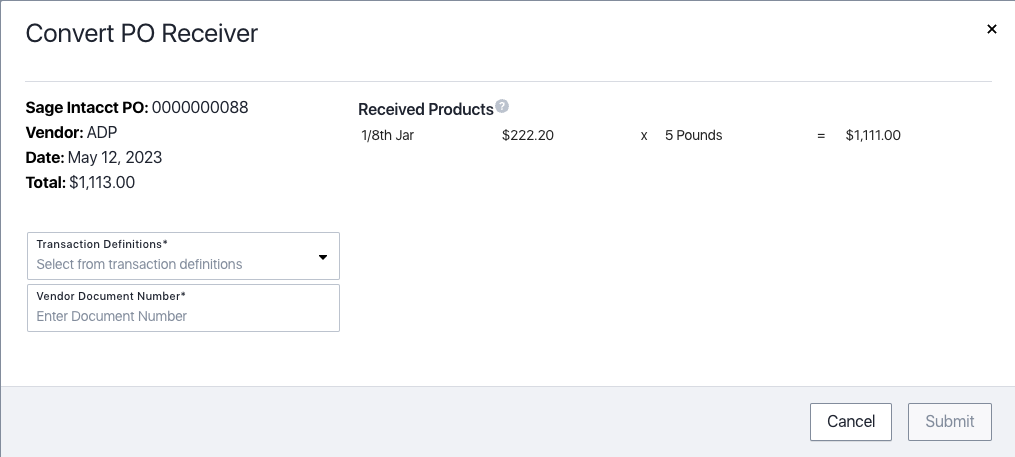This screenshot has height=457, width=1015.
Task: Focus the Vendor Document Number field
Action: (x=183, y=316)
